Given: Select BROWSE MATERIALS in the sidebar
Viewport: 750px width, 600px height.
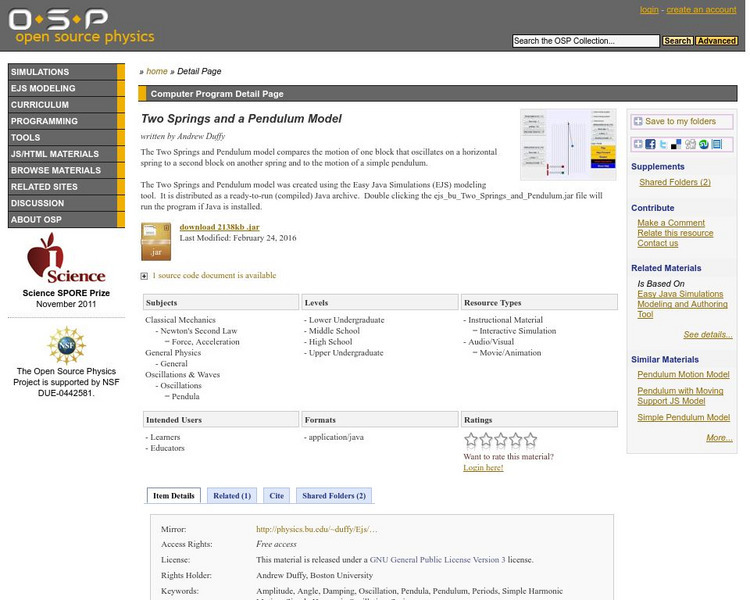Looking at the screenshot, I should [66, 170].
